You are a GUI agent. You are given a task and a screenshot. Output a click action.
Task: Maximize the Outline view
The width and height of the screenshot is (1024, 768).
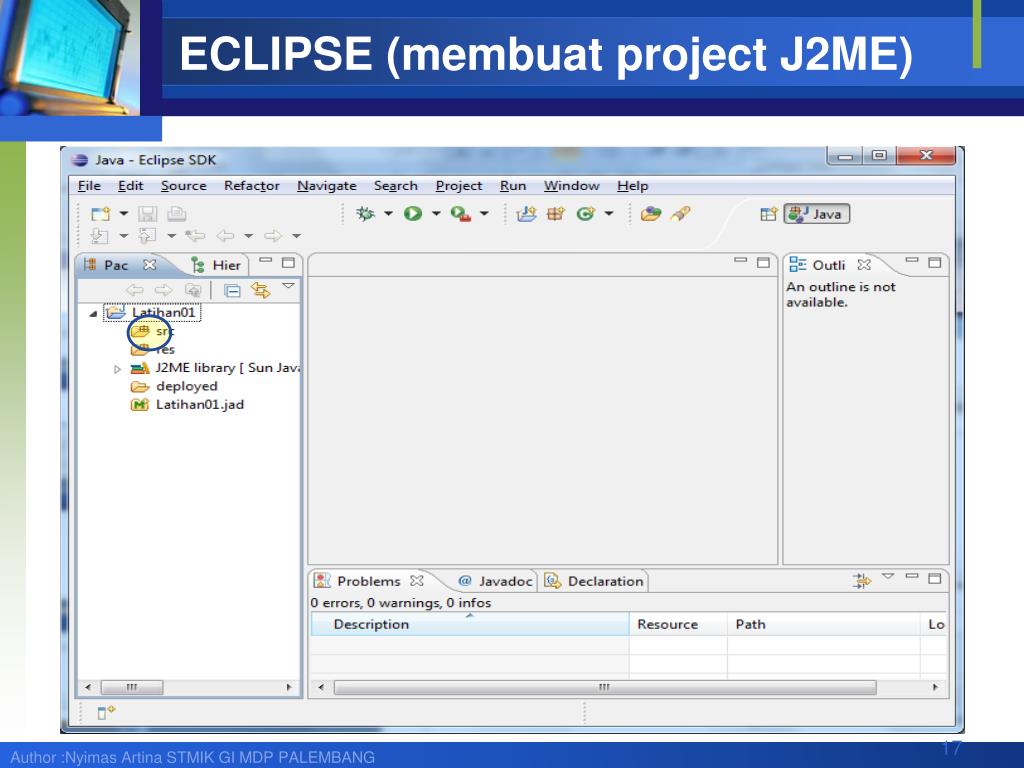[x=935, y=263]
